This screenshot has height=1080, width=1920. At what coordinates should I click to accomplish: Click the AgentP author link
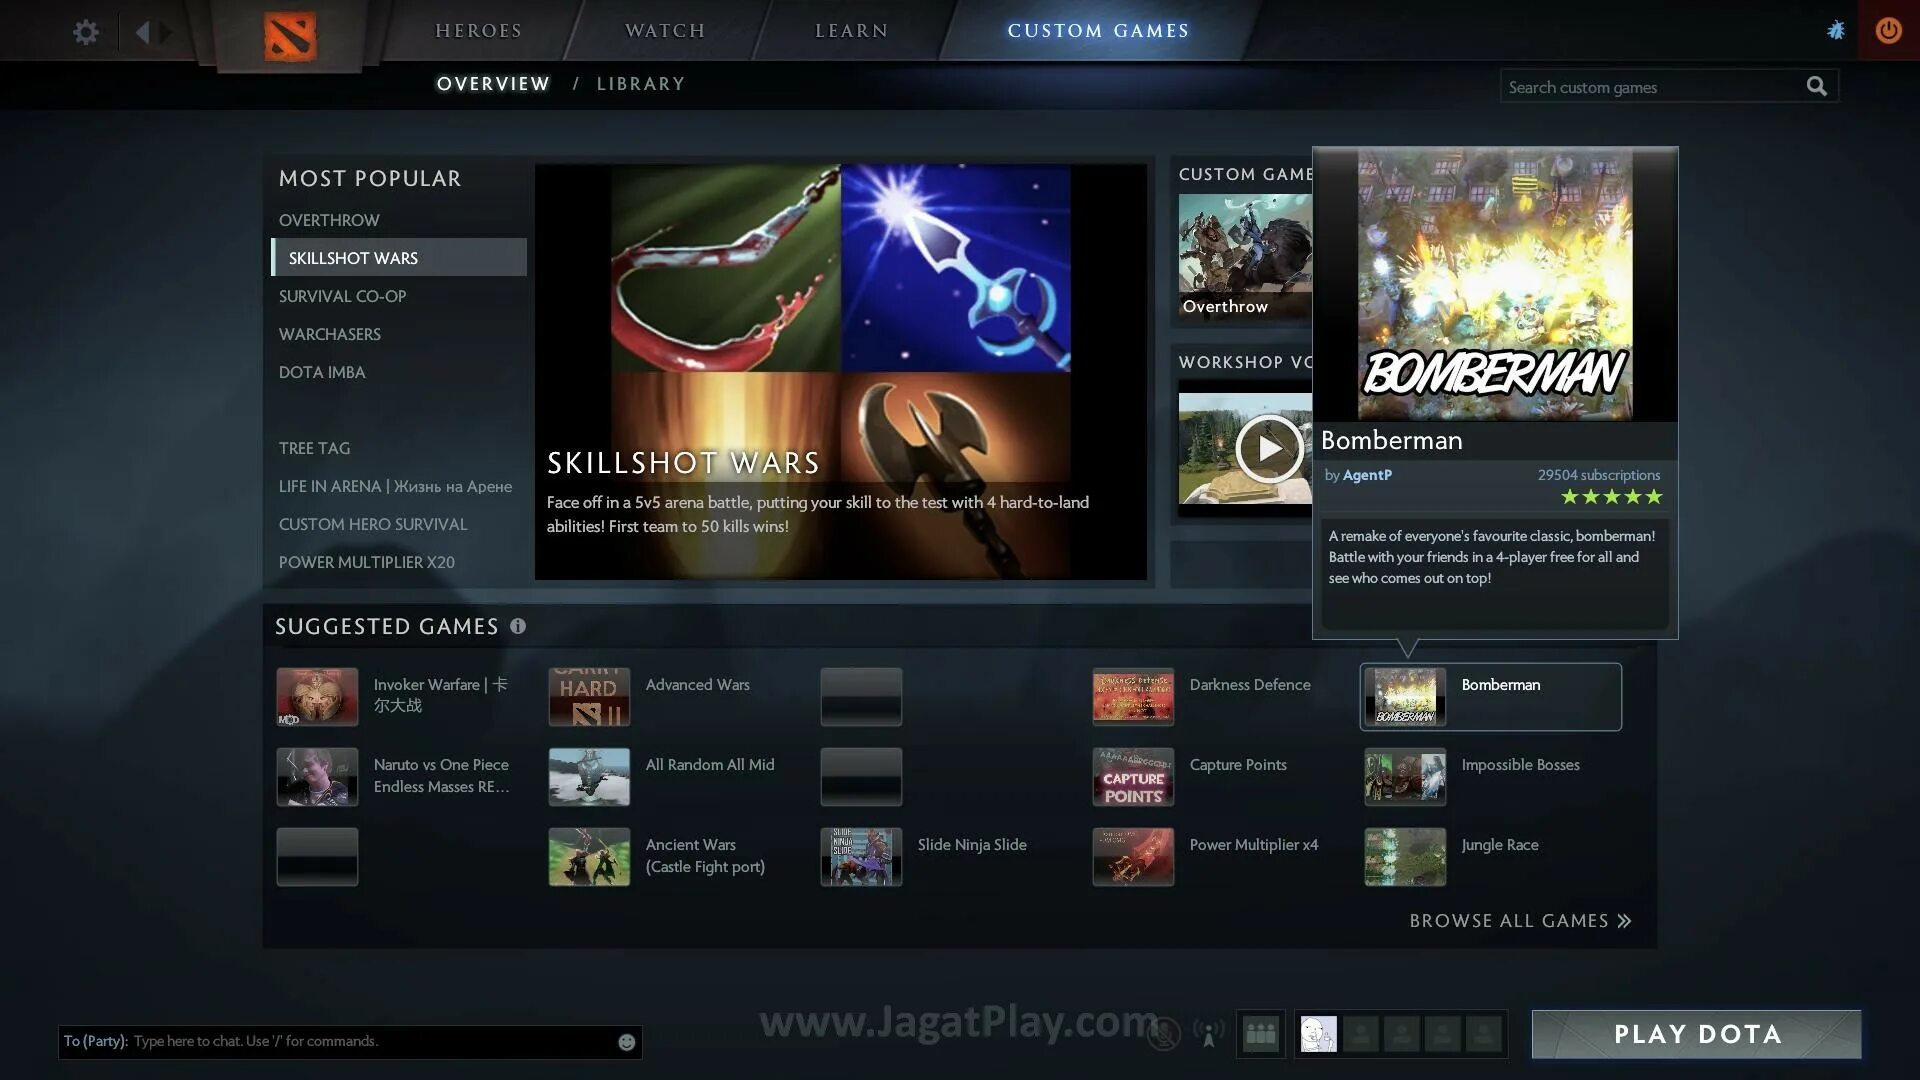pos(1367,475)
